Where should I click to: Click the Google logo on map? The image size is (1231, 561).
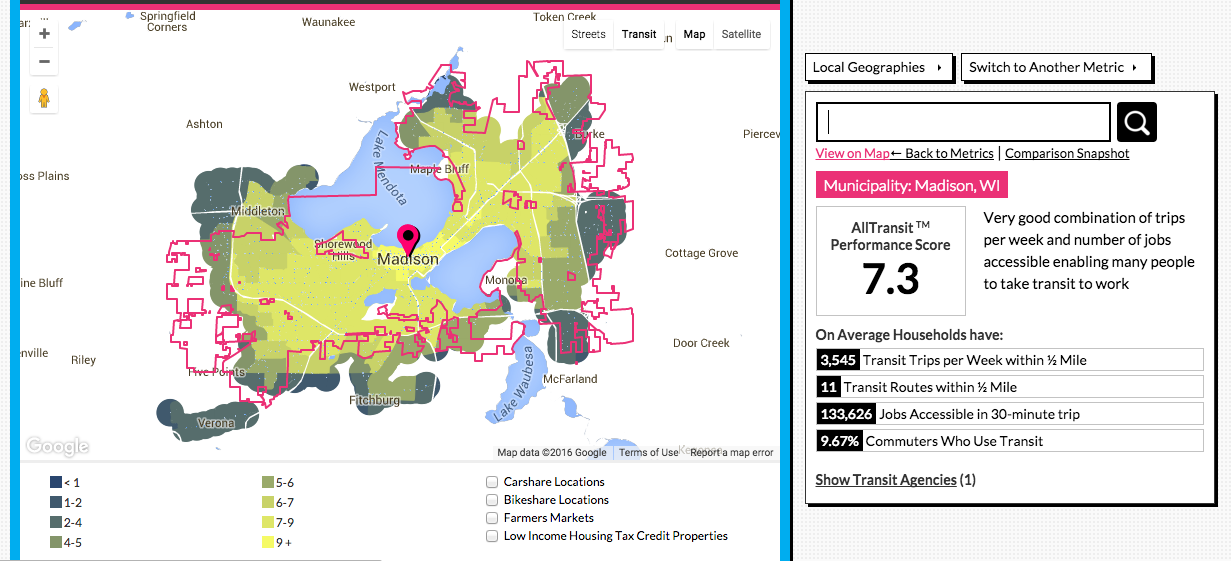(x=58, y=446)
